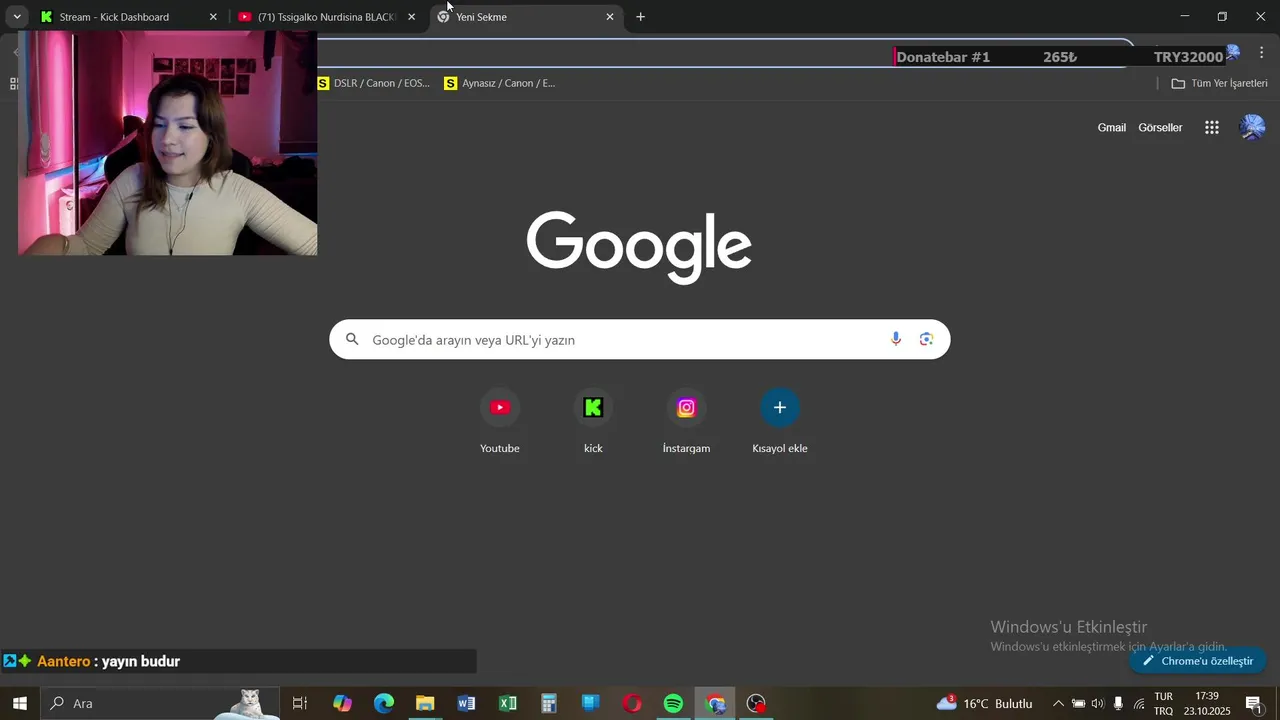Open the OBS Studio taskbar icon
This screenshot has width=1280, height=720.
[x=757, y=703]
